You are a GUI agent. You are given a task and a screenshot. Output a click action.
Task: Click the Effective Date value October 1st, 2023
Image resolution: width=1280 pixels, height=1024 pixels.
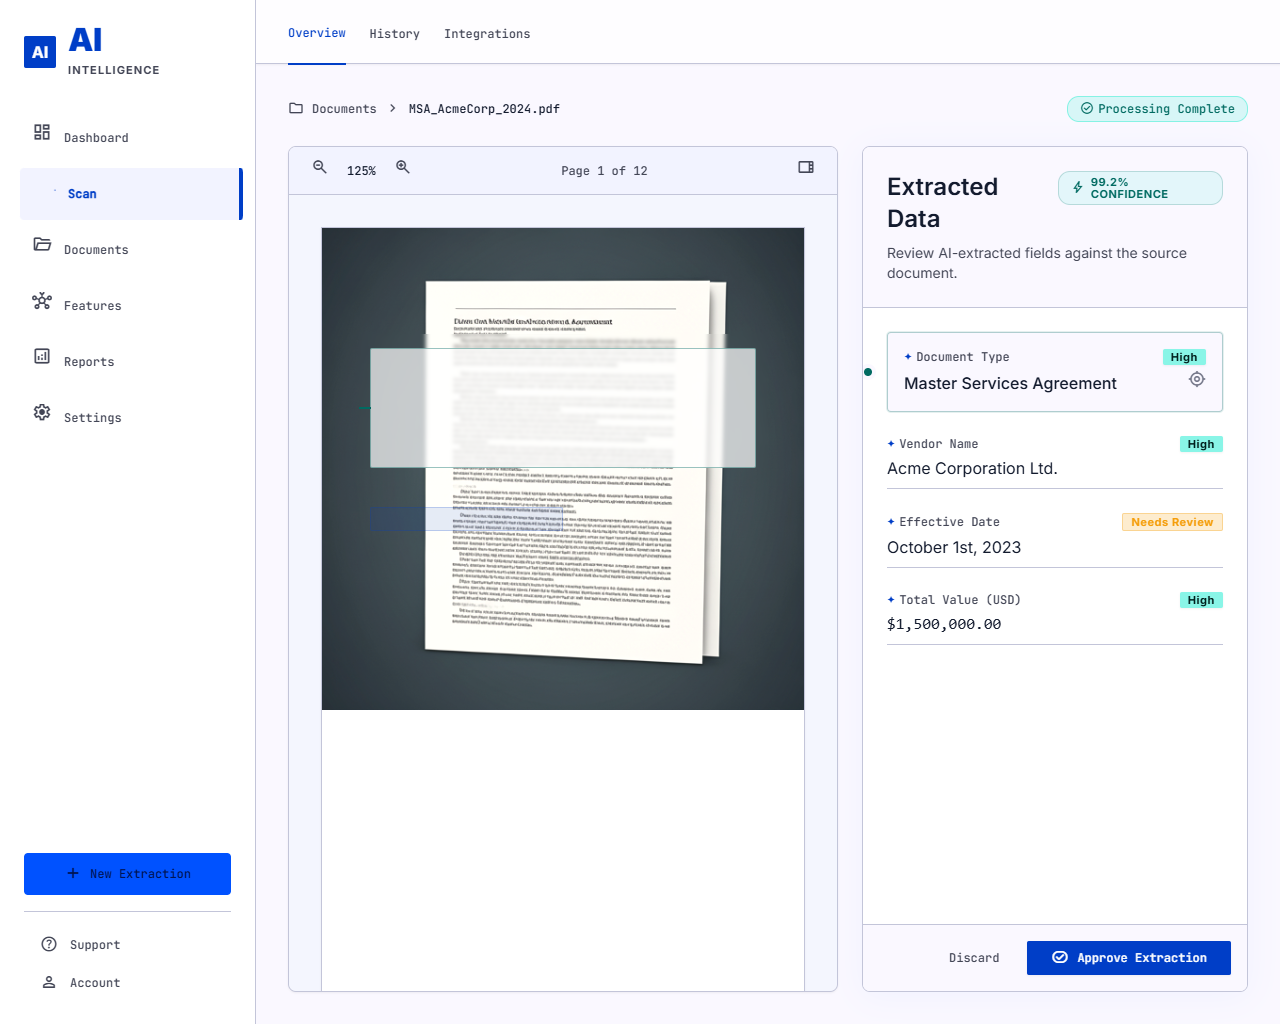954,547
